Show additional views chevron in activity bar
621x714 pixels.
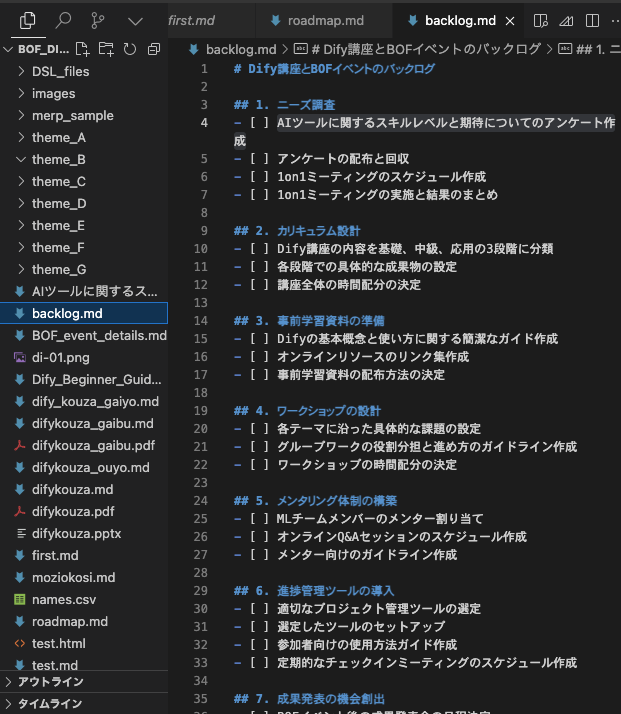135,21
